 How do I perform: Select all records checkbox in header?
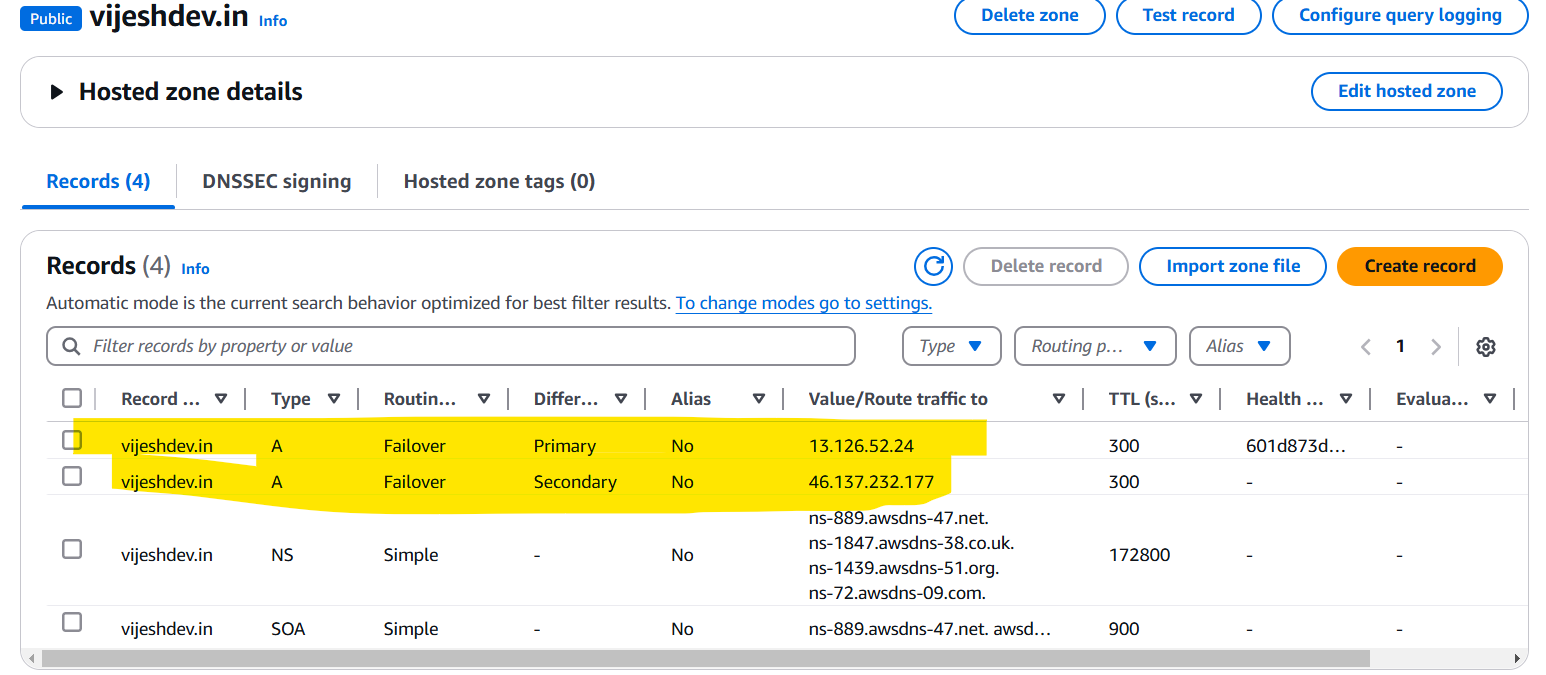point(72,399)
